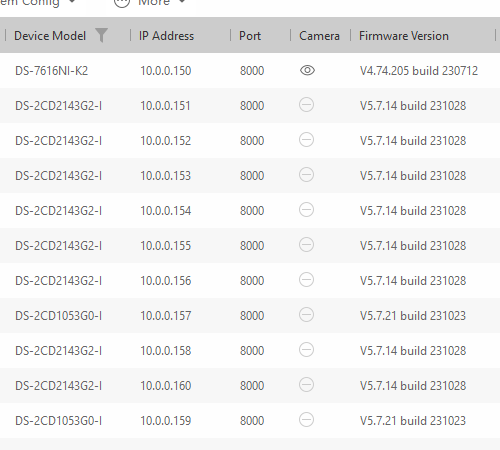Sort by Port column header
Screen dimensions: 500x450
pyautogui.click(x=250, y=36)
